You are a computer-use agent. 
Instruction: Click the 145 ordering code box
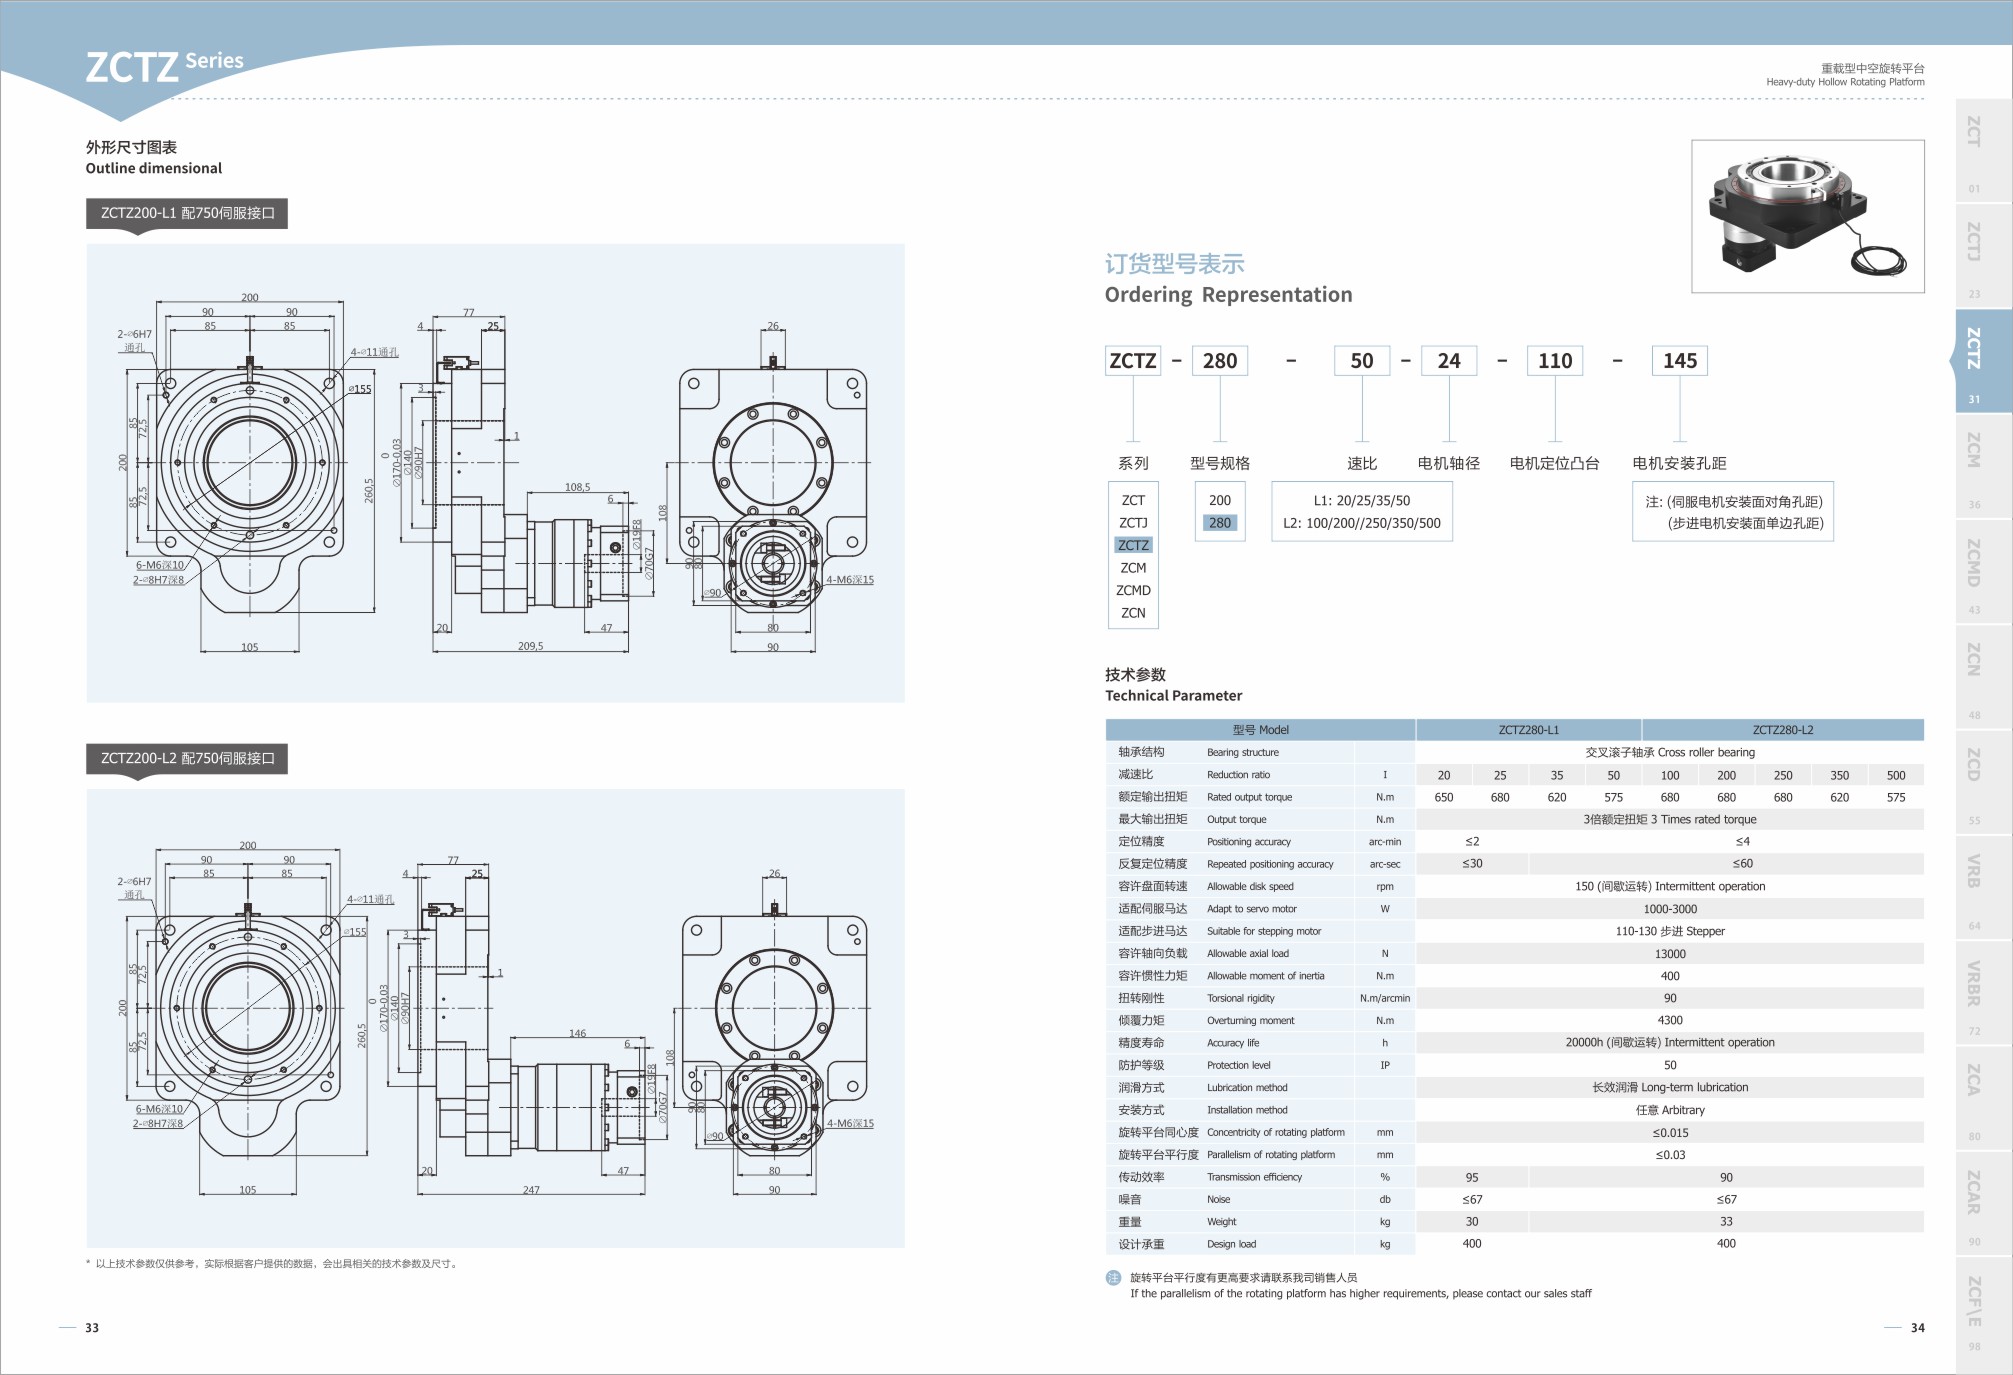[x=1680, y=361]
